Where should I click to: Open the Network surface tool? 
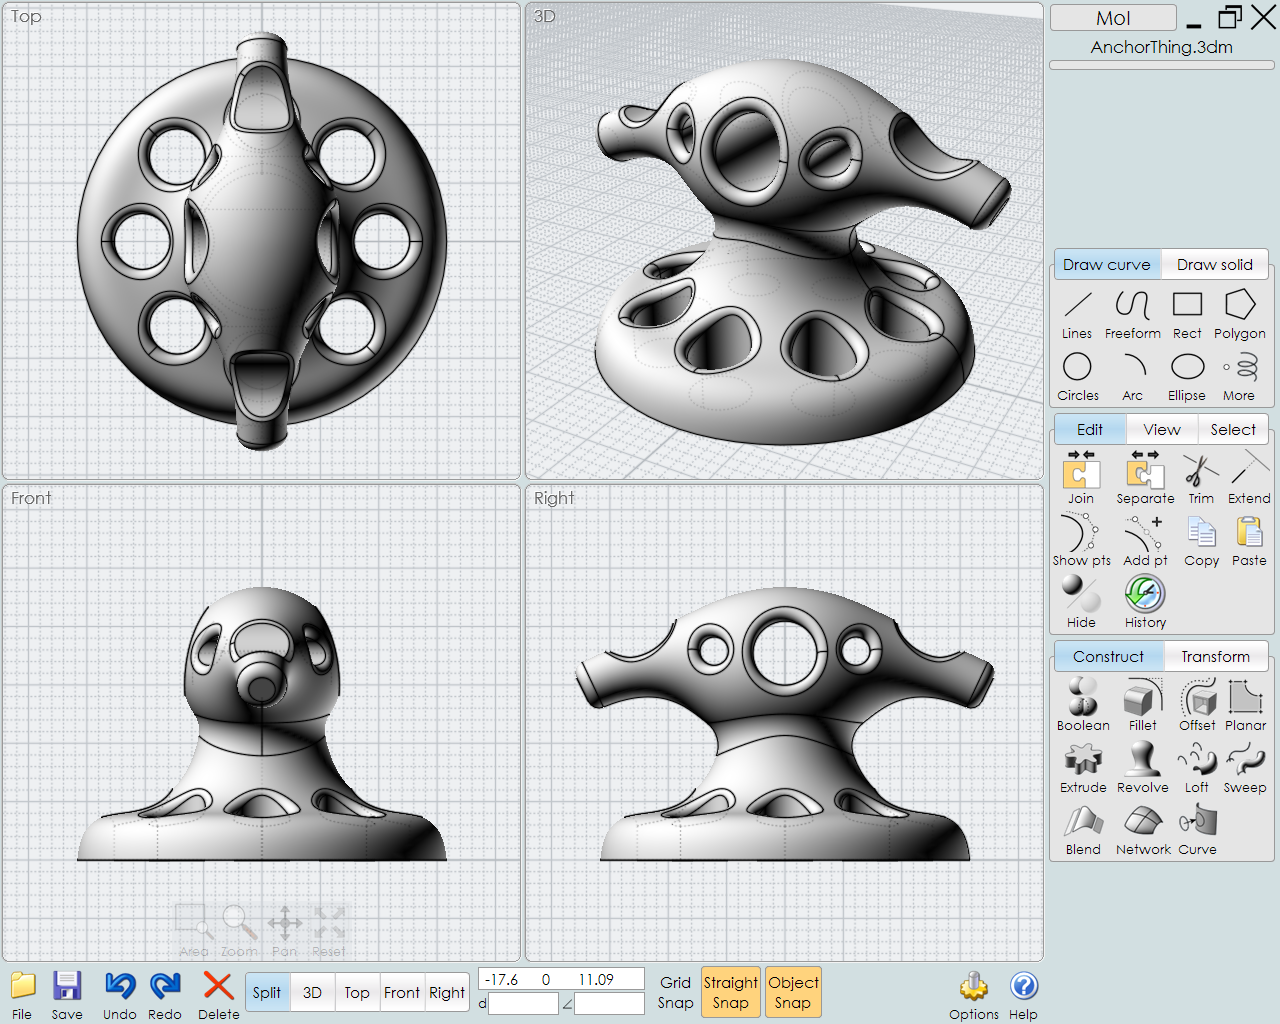[1142, 830]
